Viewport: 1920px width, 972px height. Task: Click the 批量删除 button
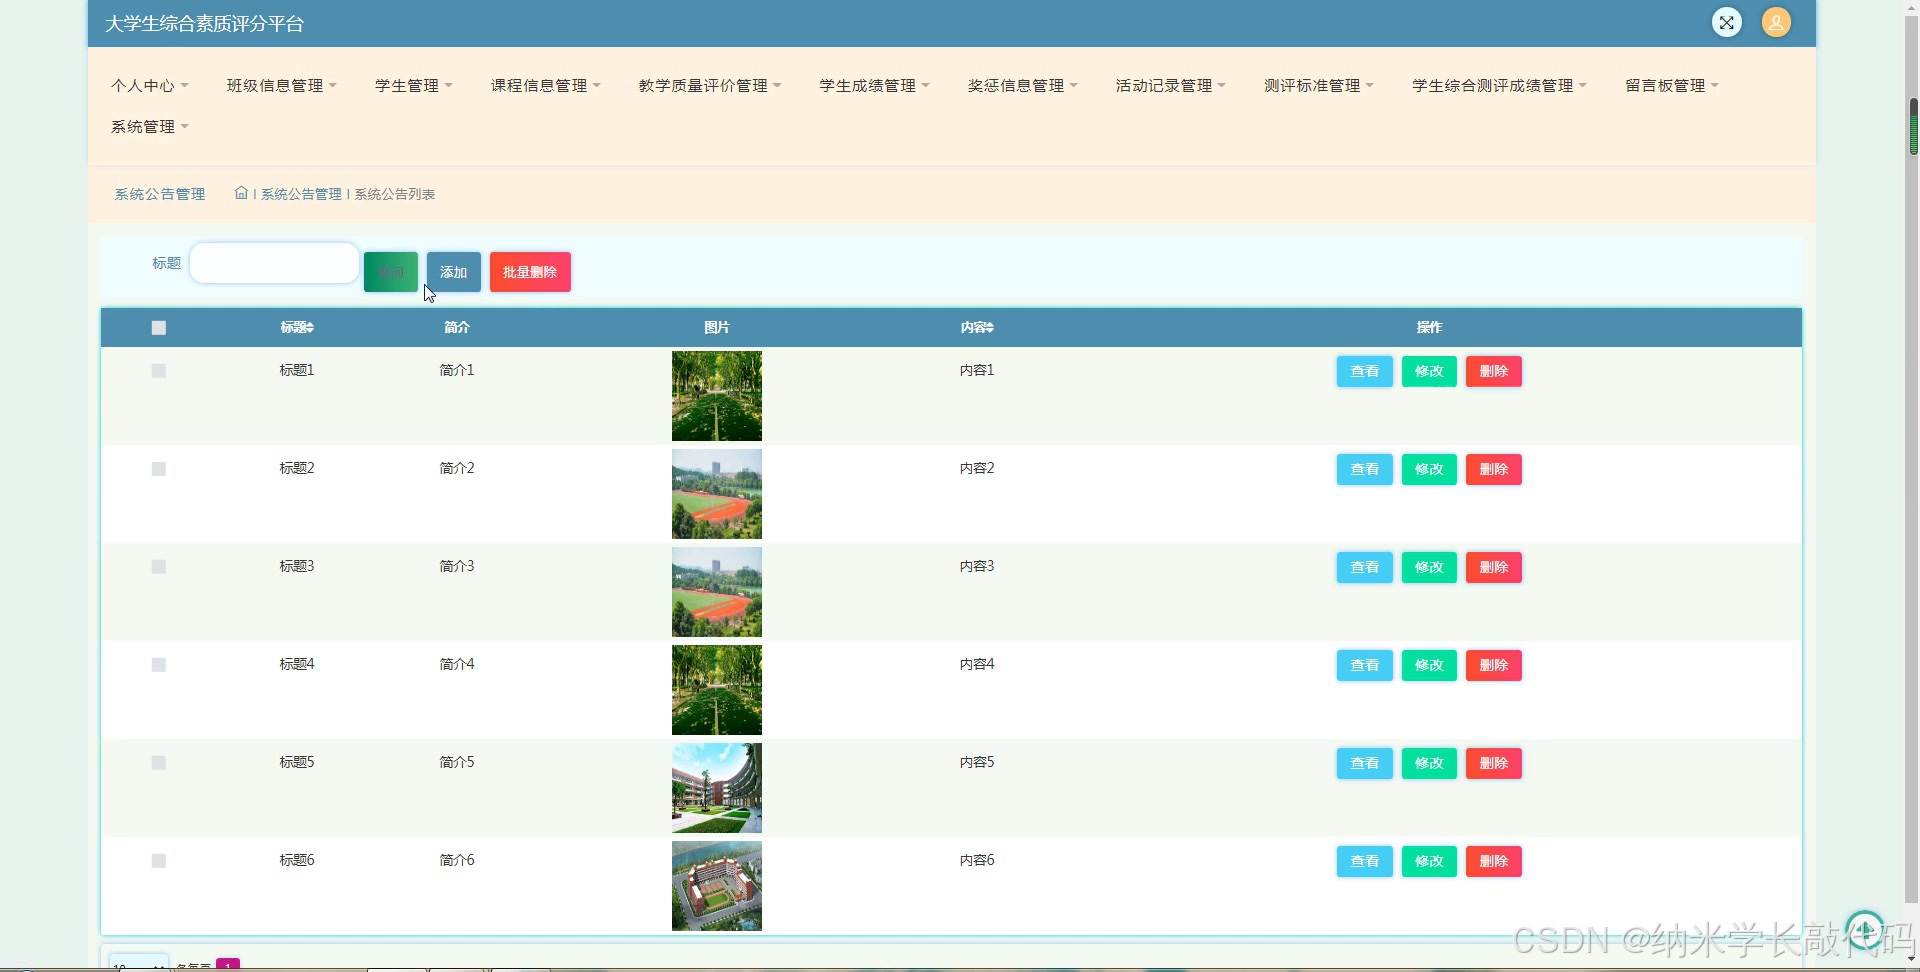[530, 272]
